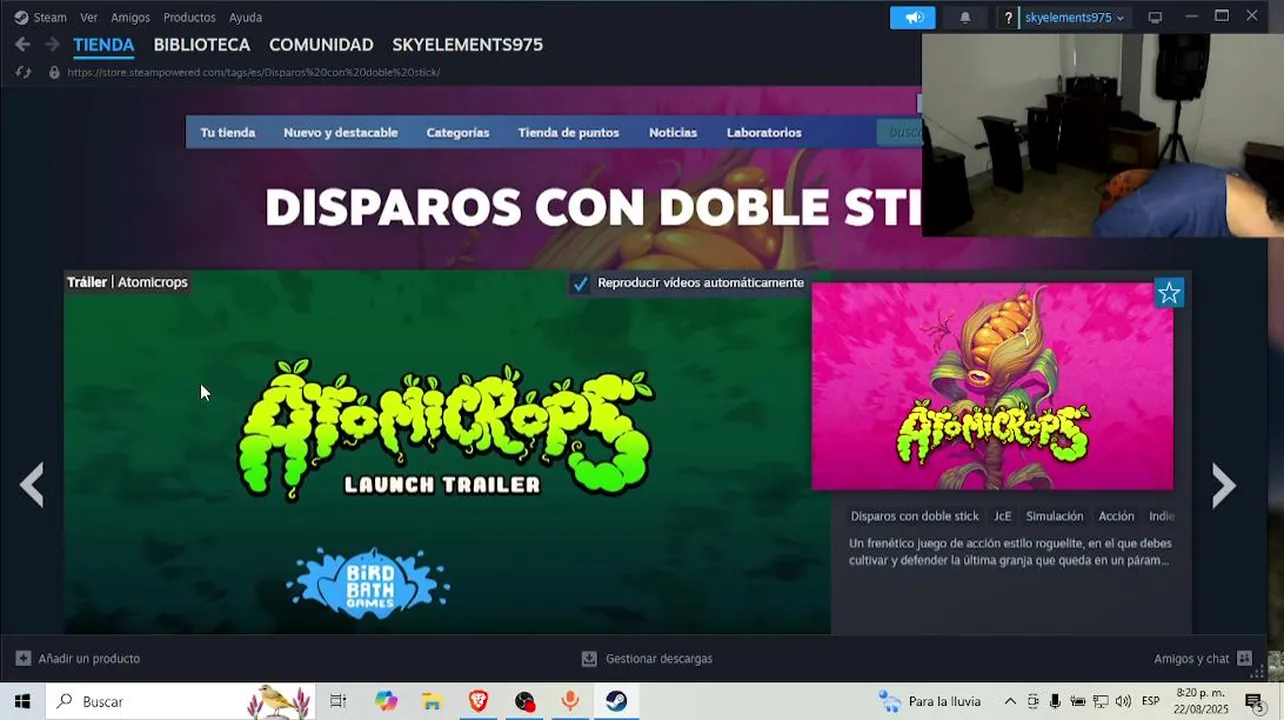The image size is (1284, 720).
Task: Switch to Big Picture mode monitor icon
Action: pyautogui.click(x=1155, y=17)
